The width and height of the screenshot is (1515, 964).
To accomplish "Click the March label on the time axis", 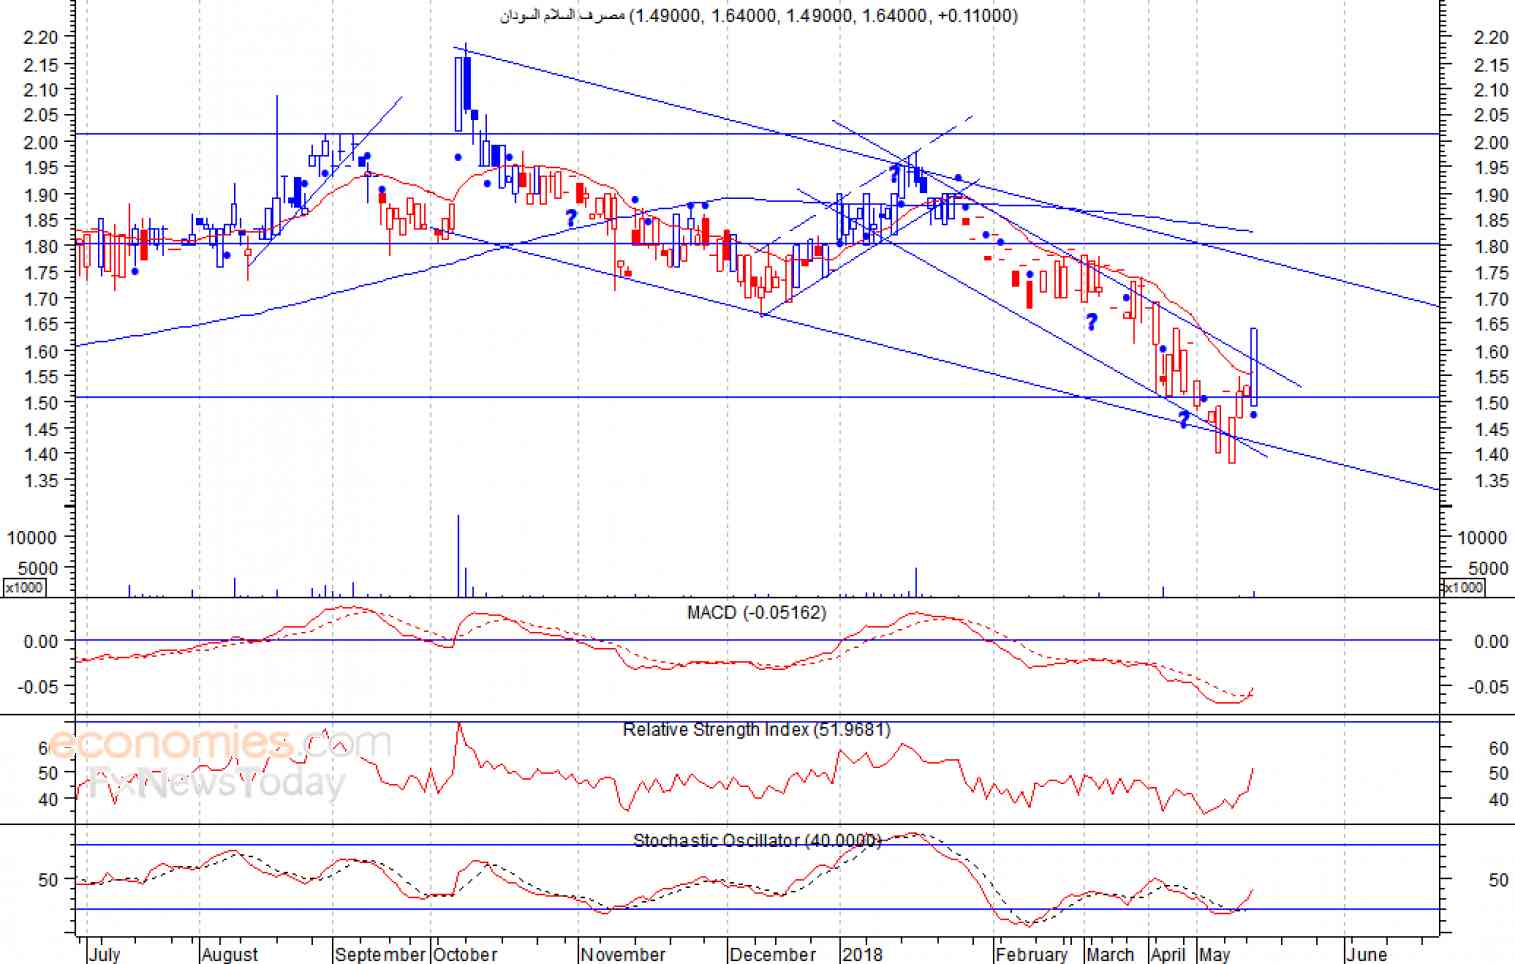I will click(1110, 954).
